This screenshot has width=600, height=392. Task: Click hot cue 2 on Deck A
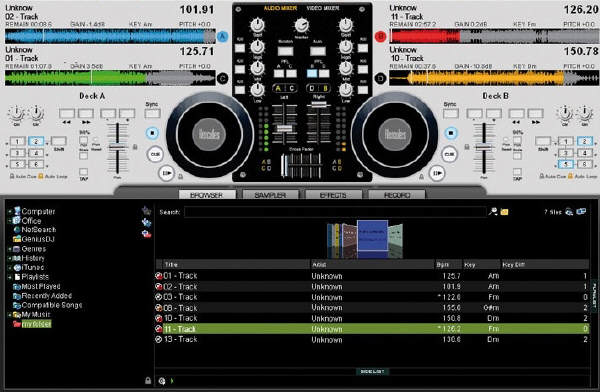(36, 141)
